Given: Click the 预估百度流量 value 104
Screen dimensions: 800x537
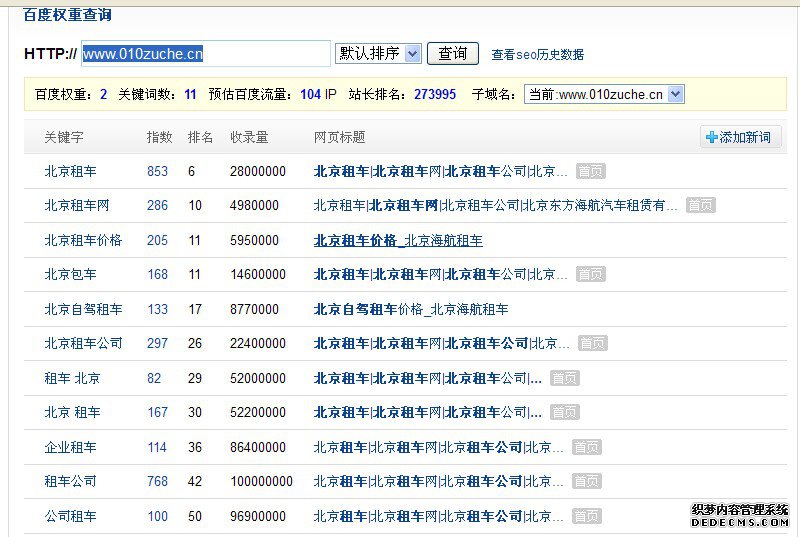Looking at the screenshot, I should point(310,94).
